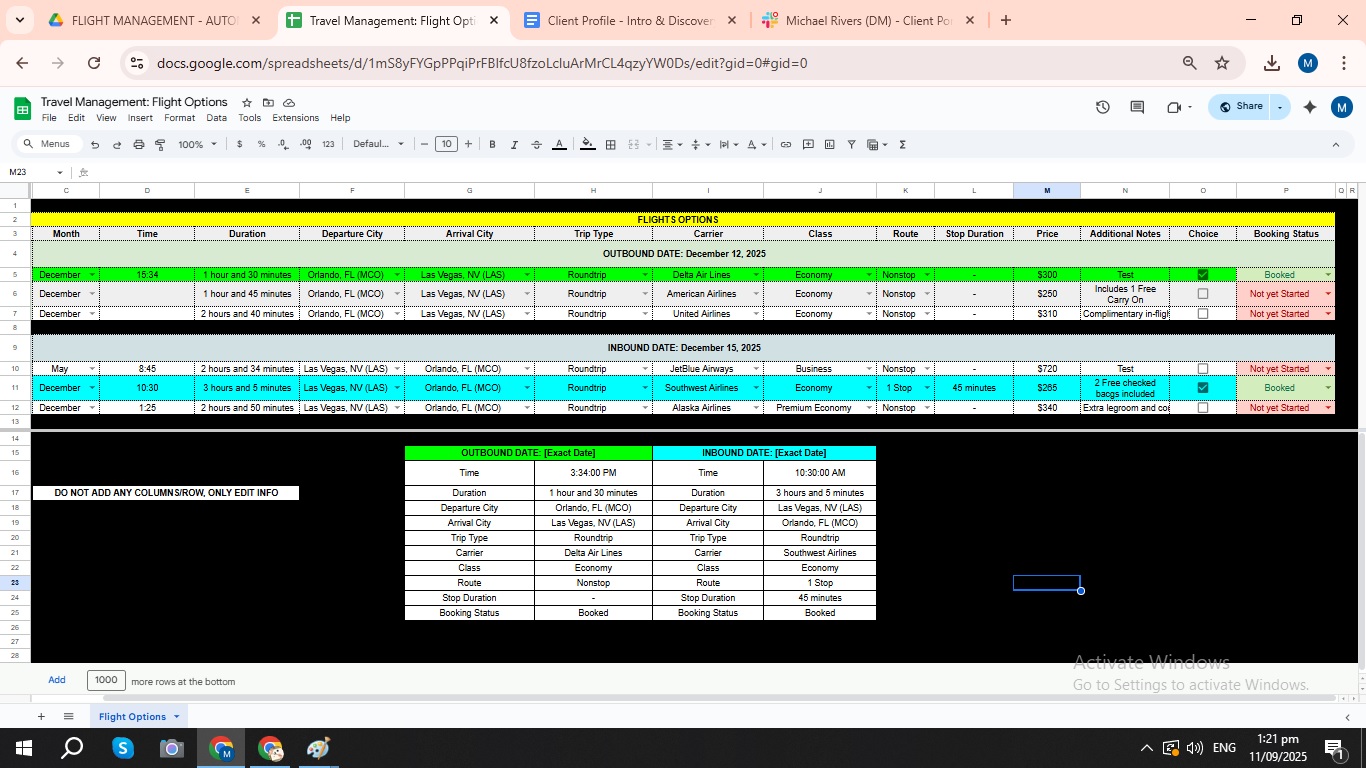
Task: Check the American Airlines choice checkbox
Action: (x=1203, y=294)
